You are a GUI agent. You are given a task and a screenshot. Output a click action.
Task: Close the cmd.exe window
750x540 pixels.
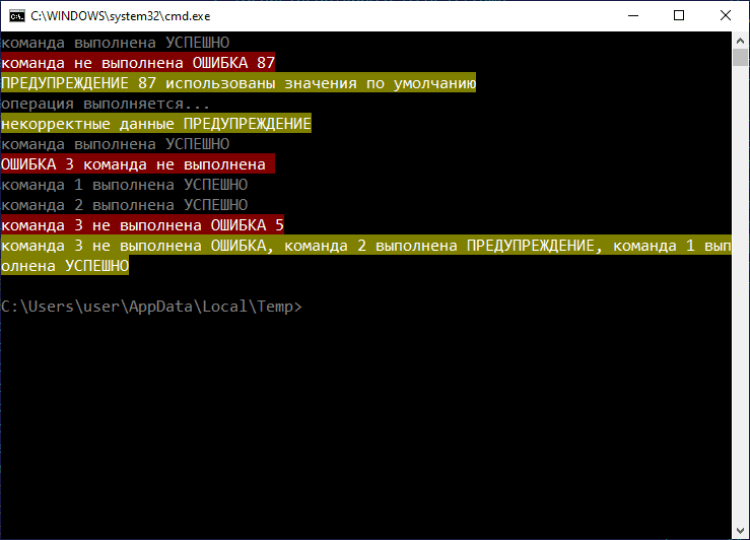click(726, 16)
